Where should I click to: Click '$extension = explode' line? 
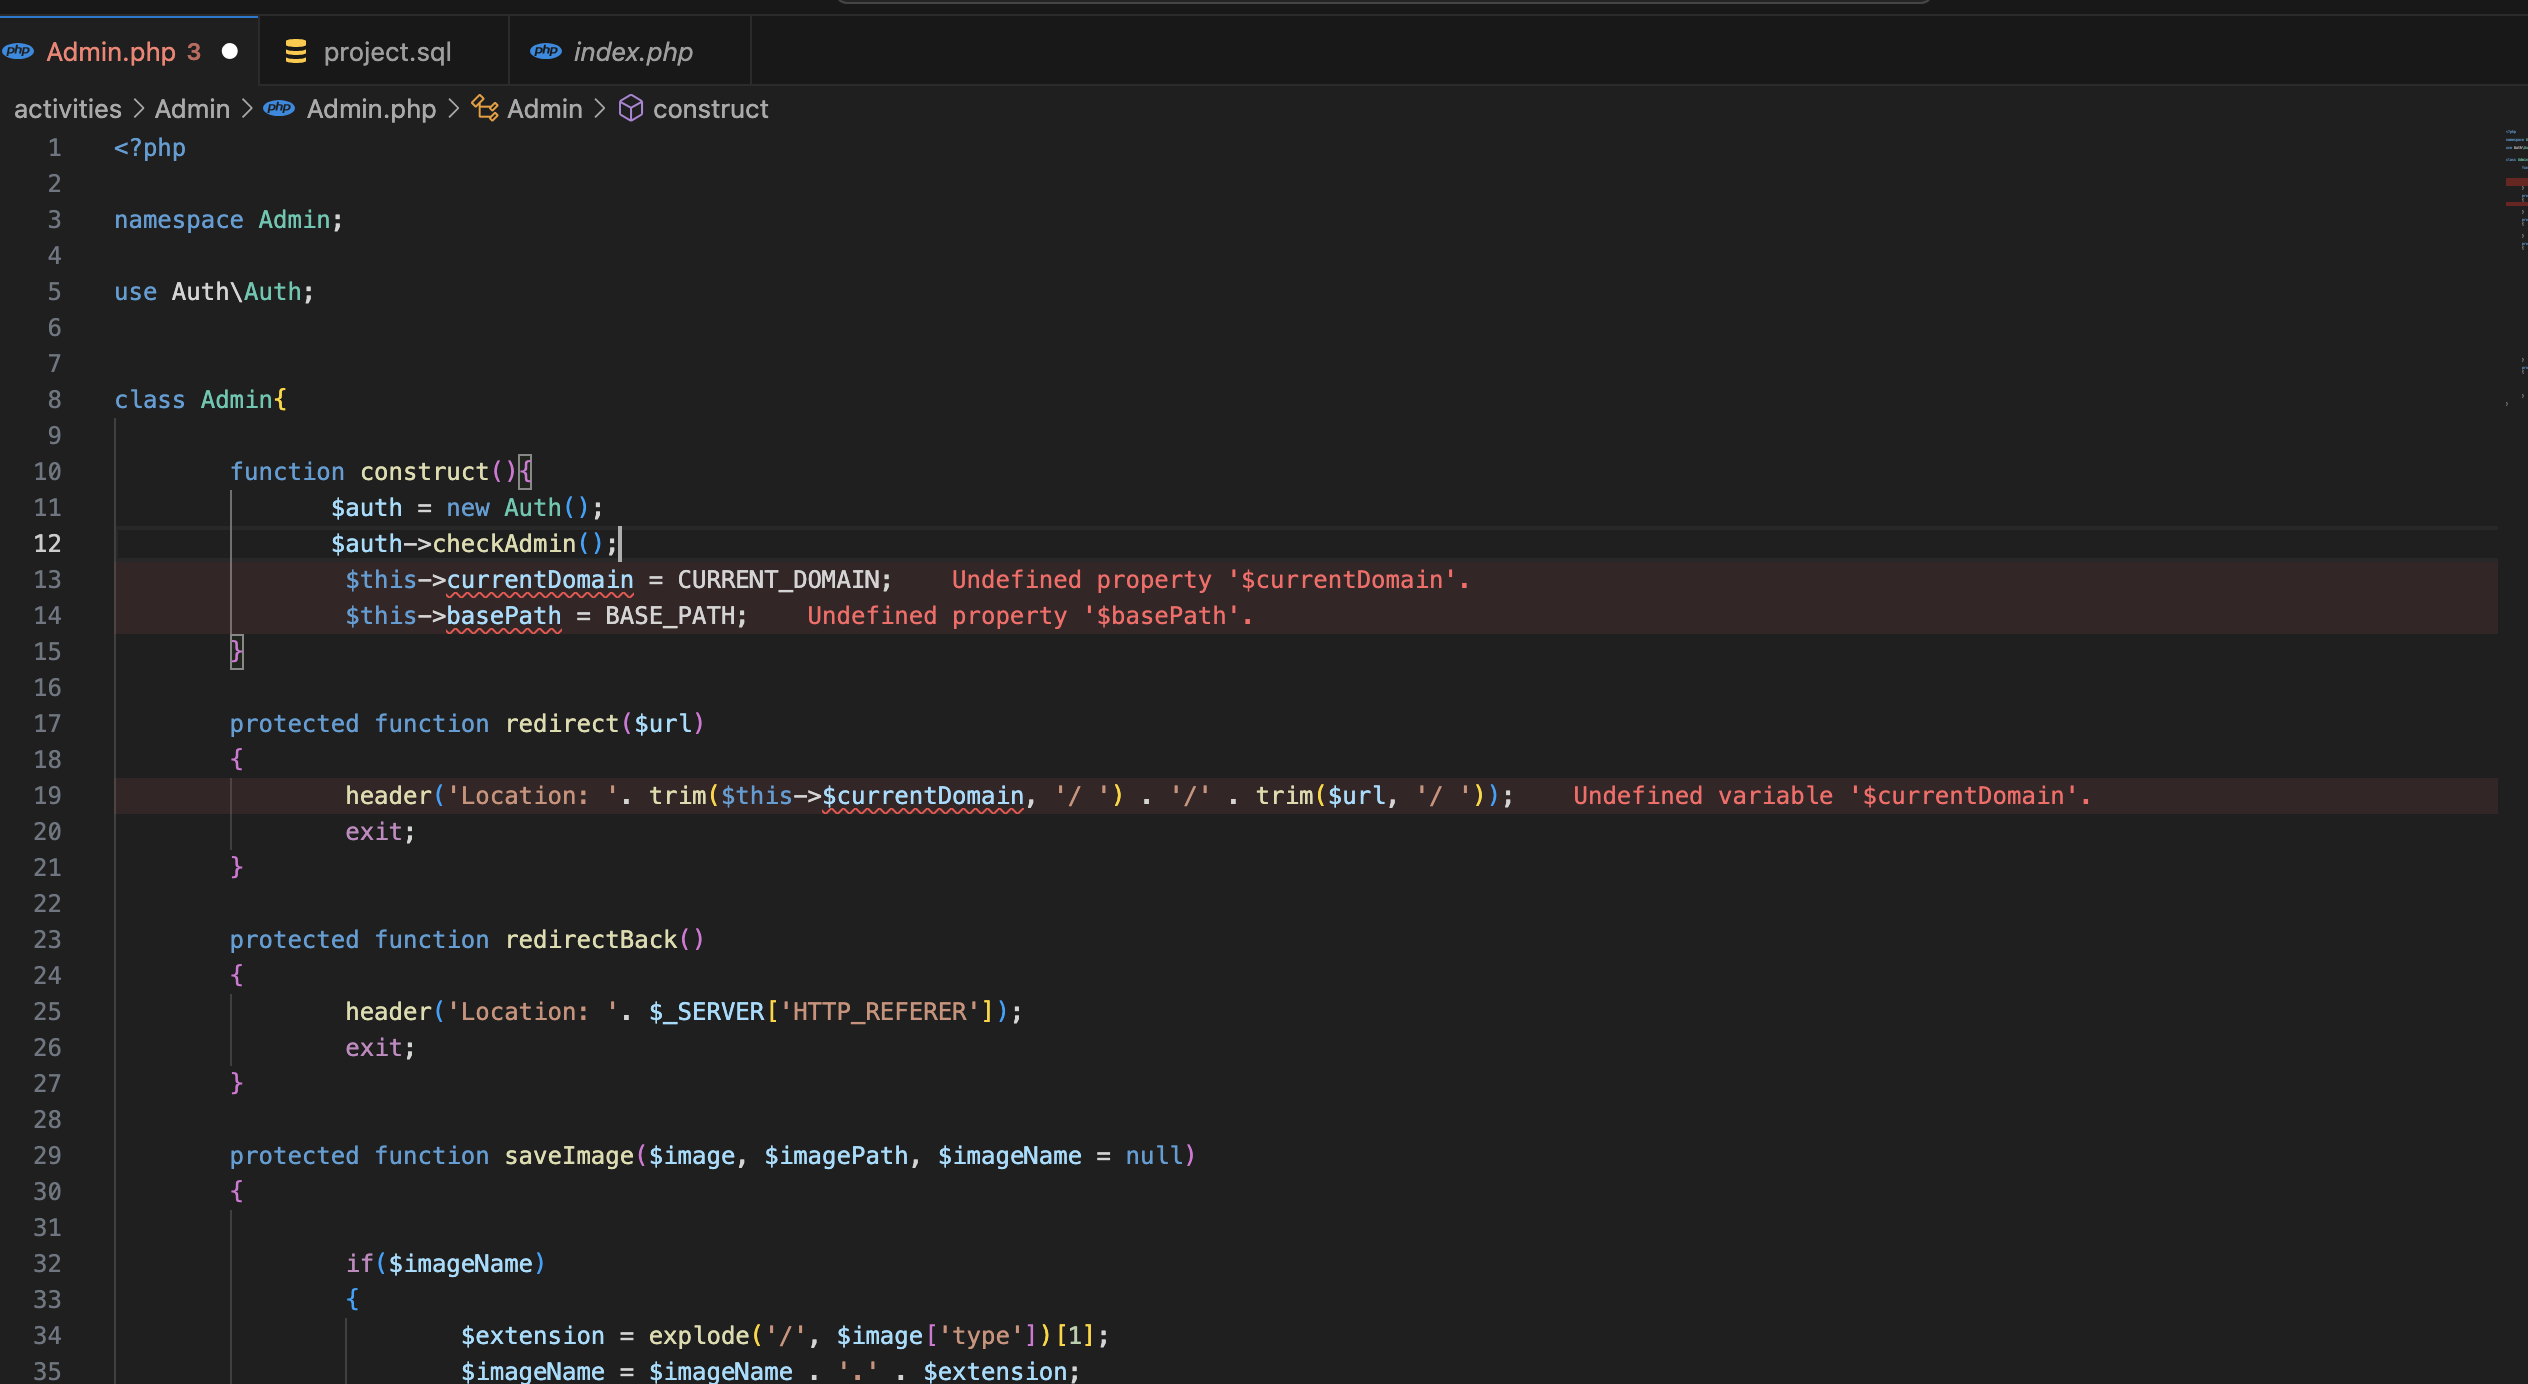pyautogui.click(x=784, y=1336)
